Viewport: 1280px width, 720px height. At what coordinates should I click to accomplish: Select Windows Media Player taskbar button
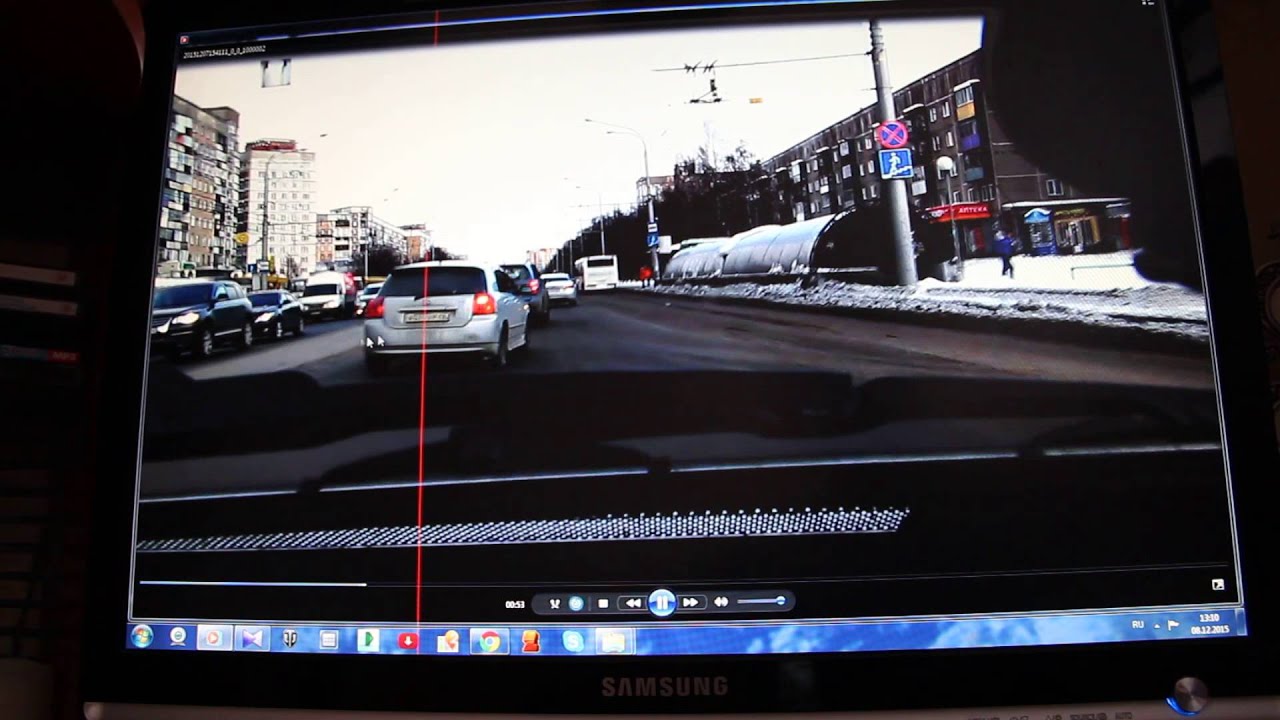point(213,637)
